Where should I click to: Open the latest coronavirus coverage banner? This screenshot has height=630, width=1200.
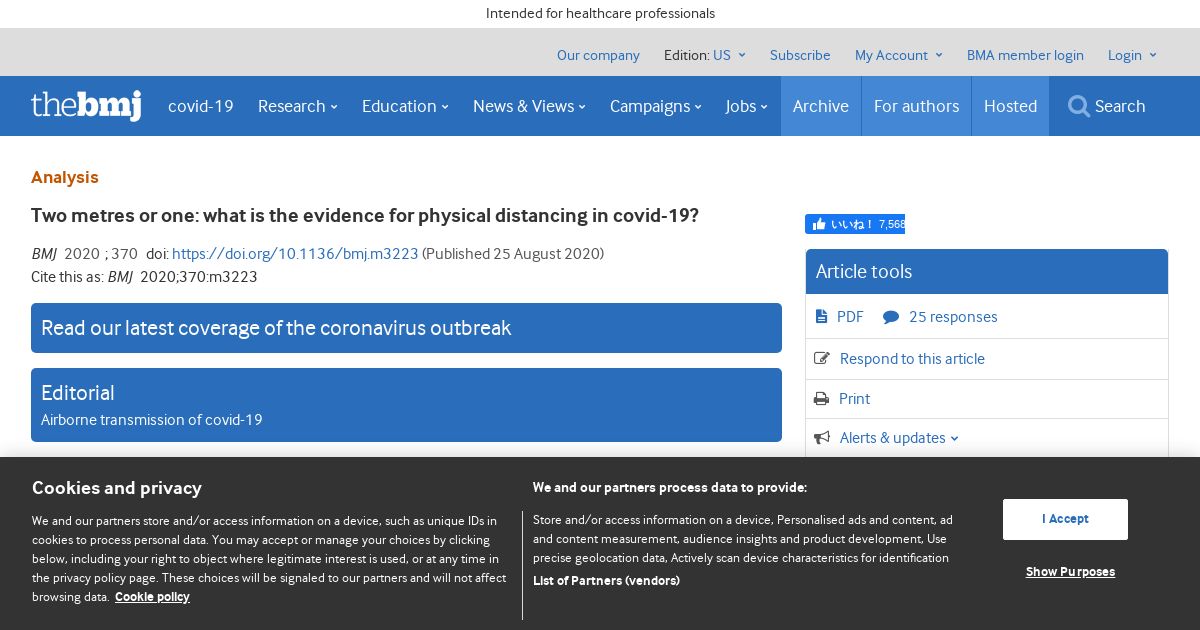[x=406, y=328]
